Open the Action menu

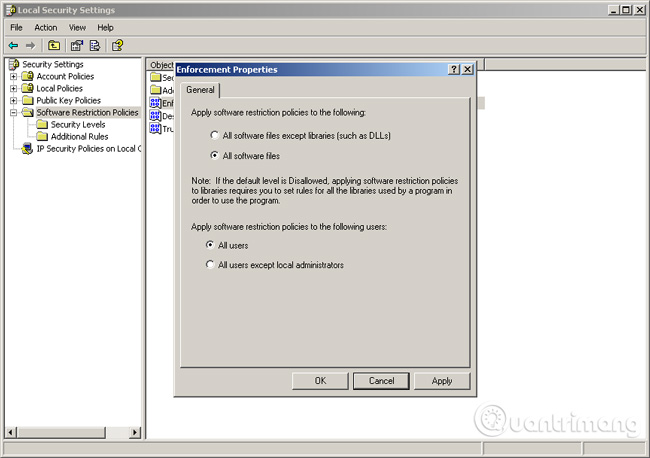click(x=46, y=27)
